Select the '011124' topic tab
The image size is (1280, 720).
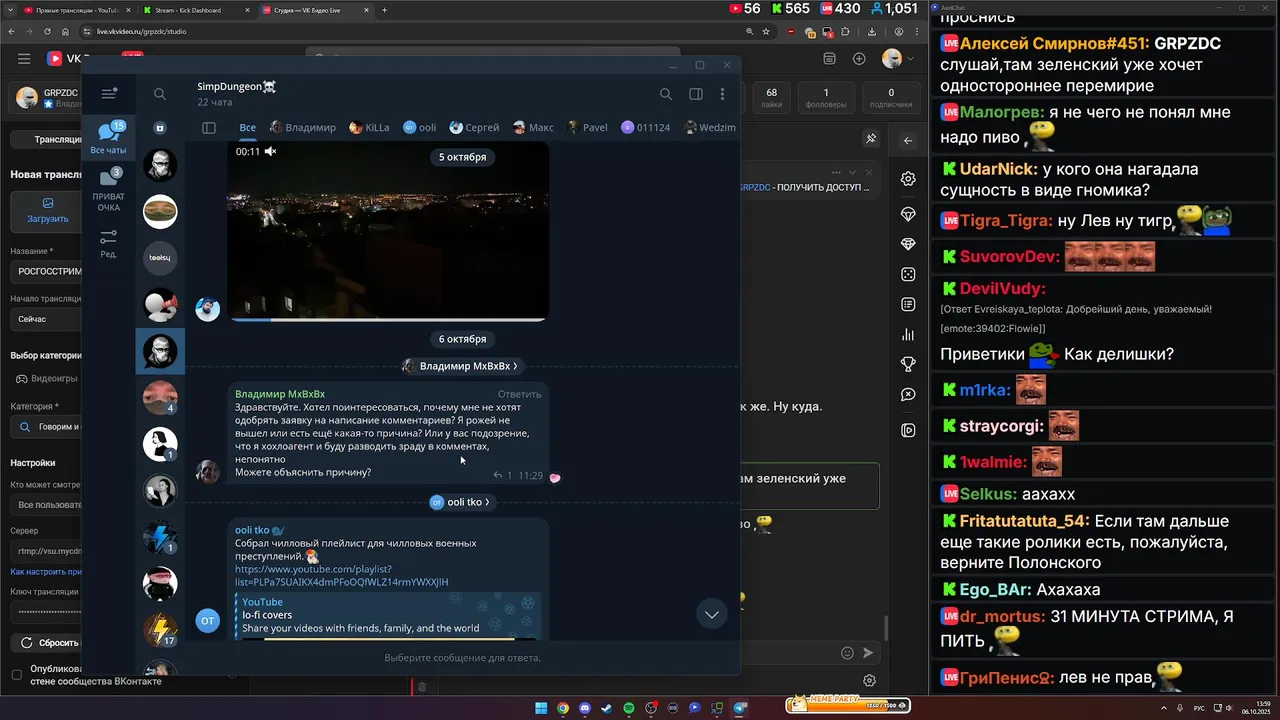tap(646, 128)
